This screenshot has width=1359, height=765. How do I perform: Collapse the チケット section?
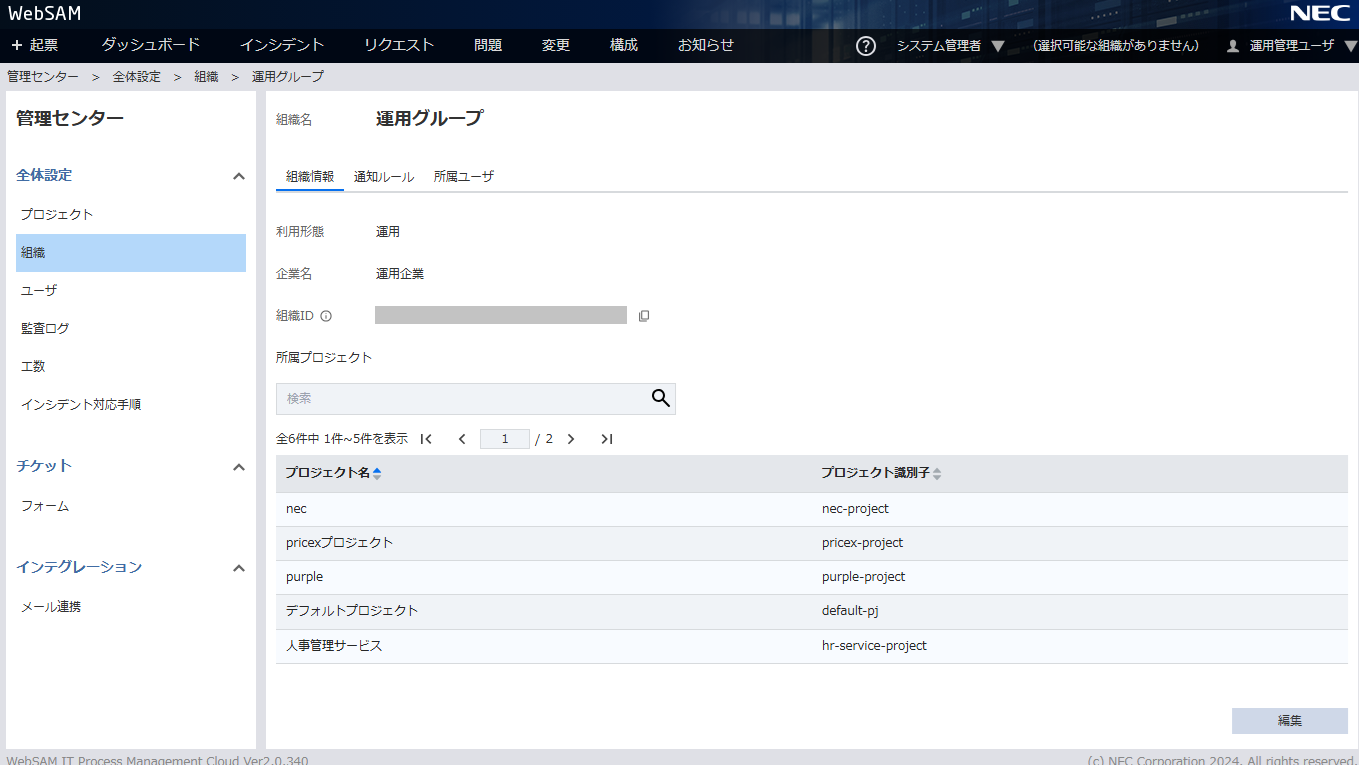pyautogui.click(x=239, y=467)
